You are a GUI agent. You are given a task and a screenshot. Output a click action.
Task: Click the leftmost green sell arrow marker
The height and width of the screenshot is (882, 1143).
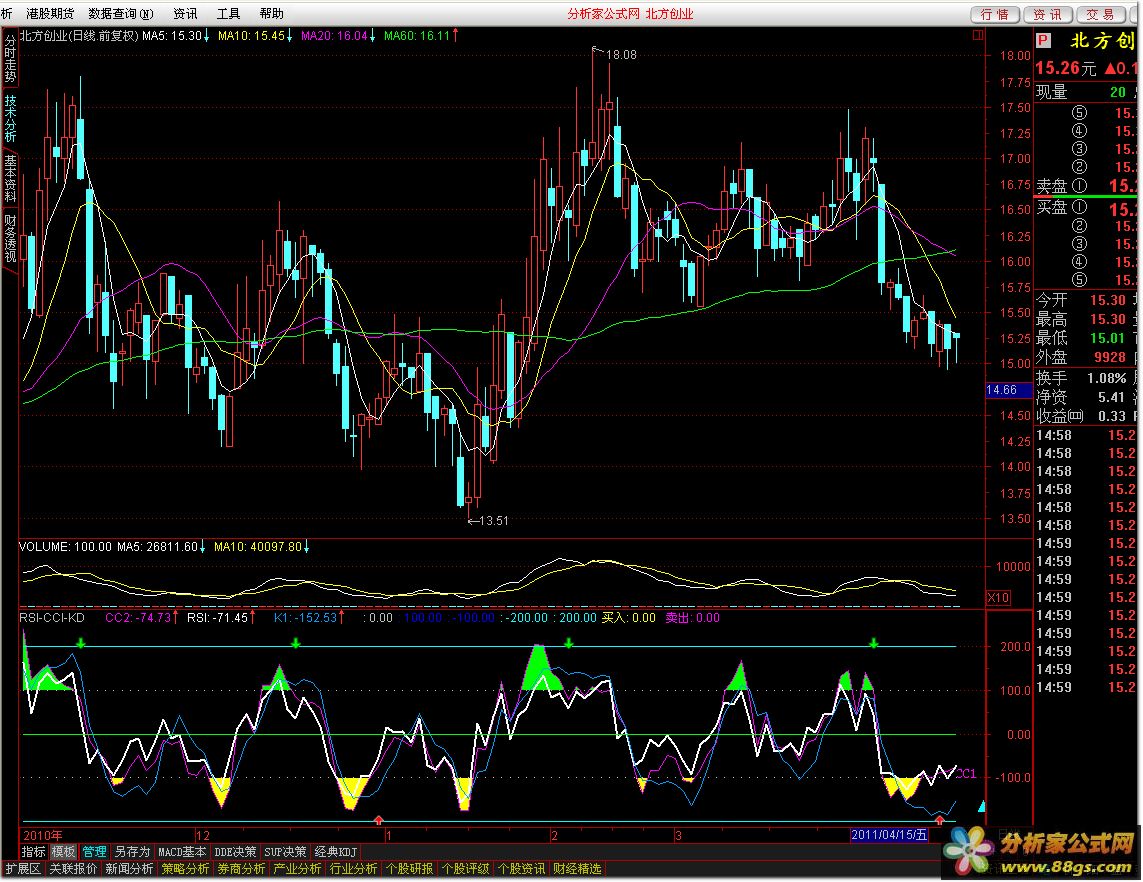[81, 643]
